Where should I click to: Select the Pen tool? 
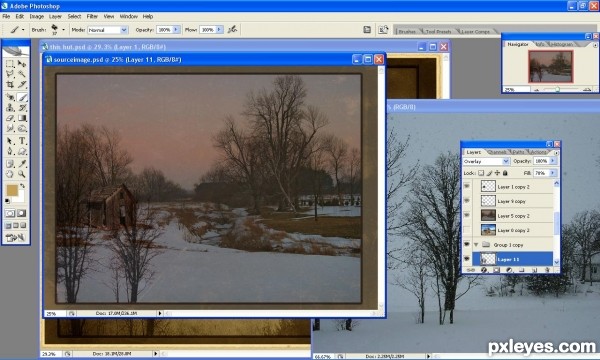point(10,152)
